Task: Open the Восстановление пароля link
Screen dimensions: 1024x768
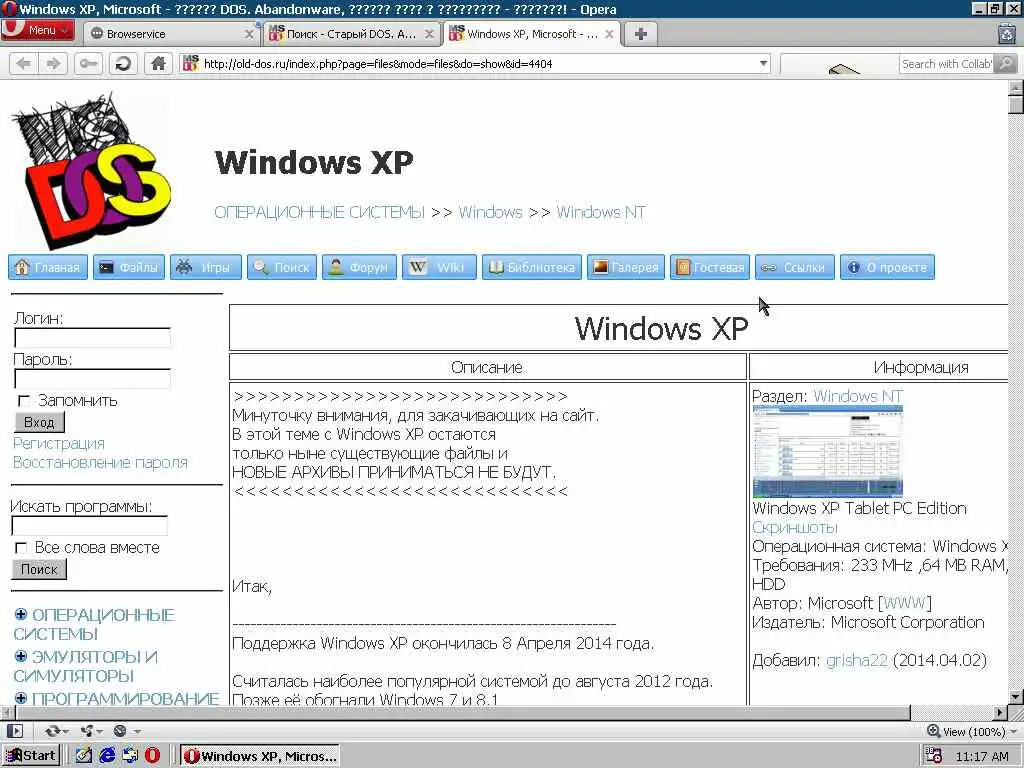Action: click(x=101, y=462)
